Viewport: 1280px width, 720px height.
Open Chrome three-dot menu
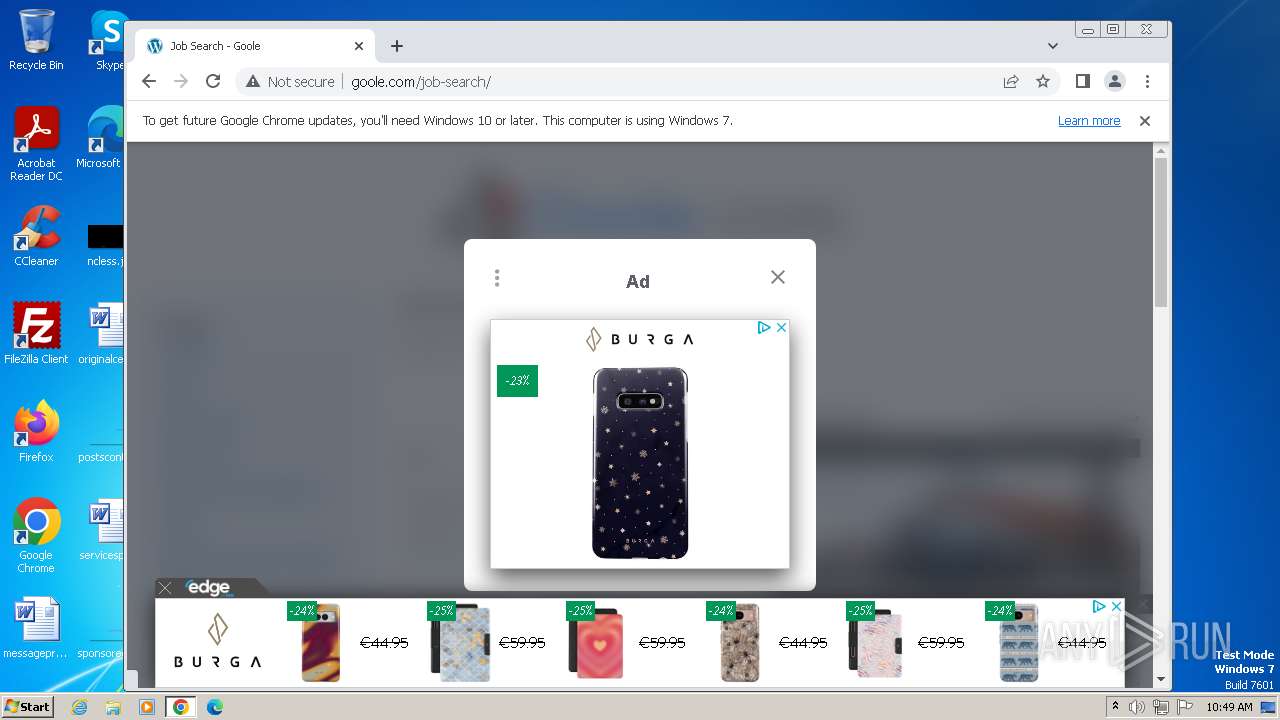point(1147,82)
